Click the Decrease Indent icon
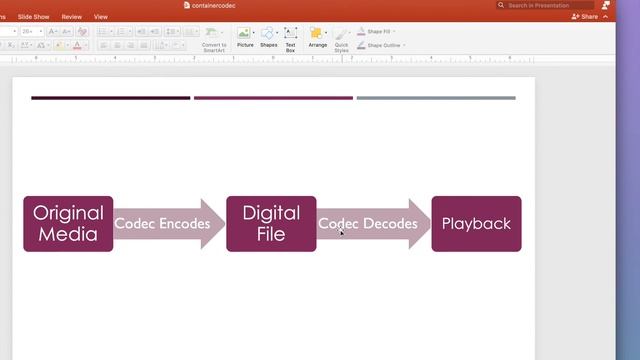 point(141,31)
